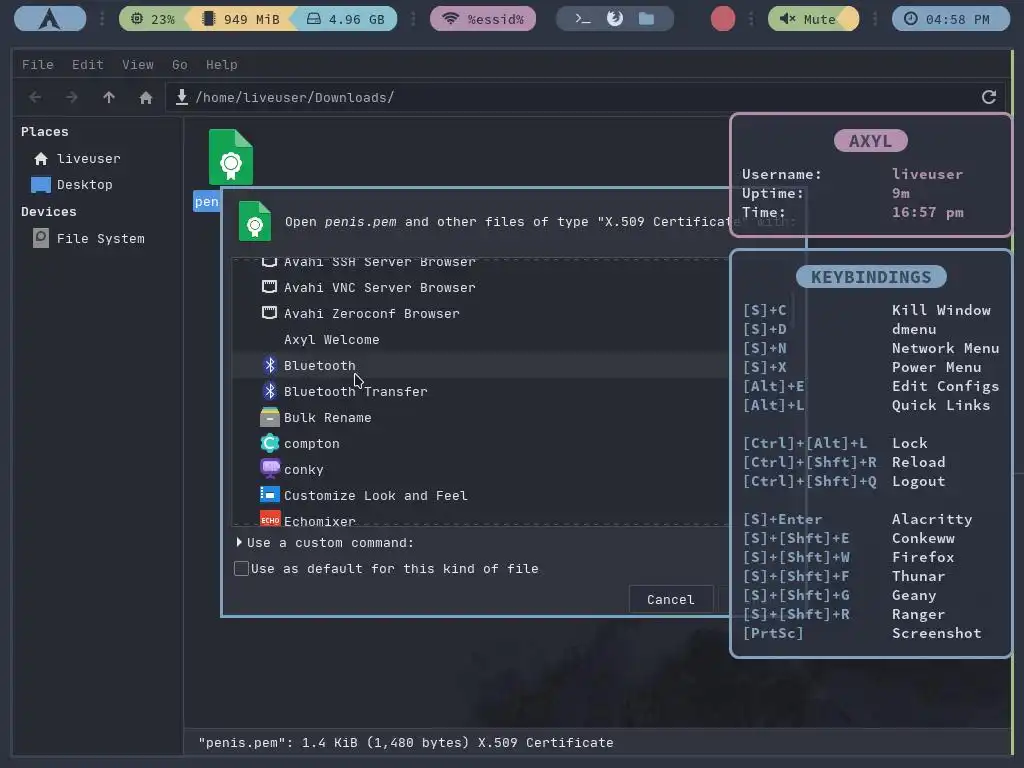Click the Bluetooth app icon

click(x=270, y=365)
